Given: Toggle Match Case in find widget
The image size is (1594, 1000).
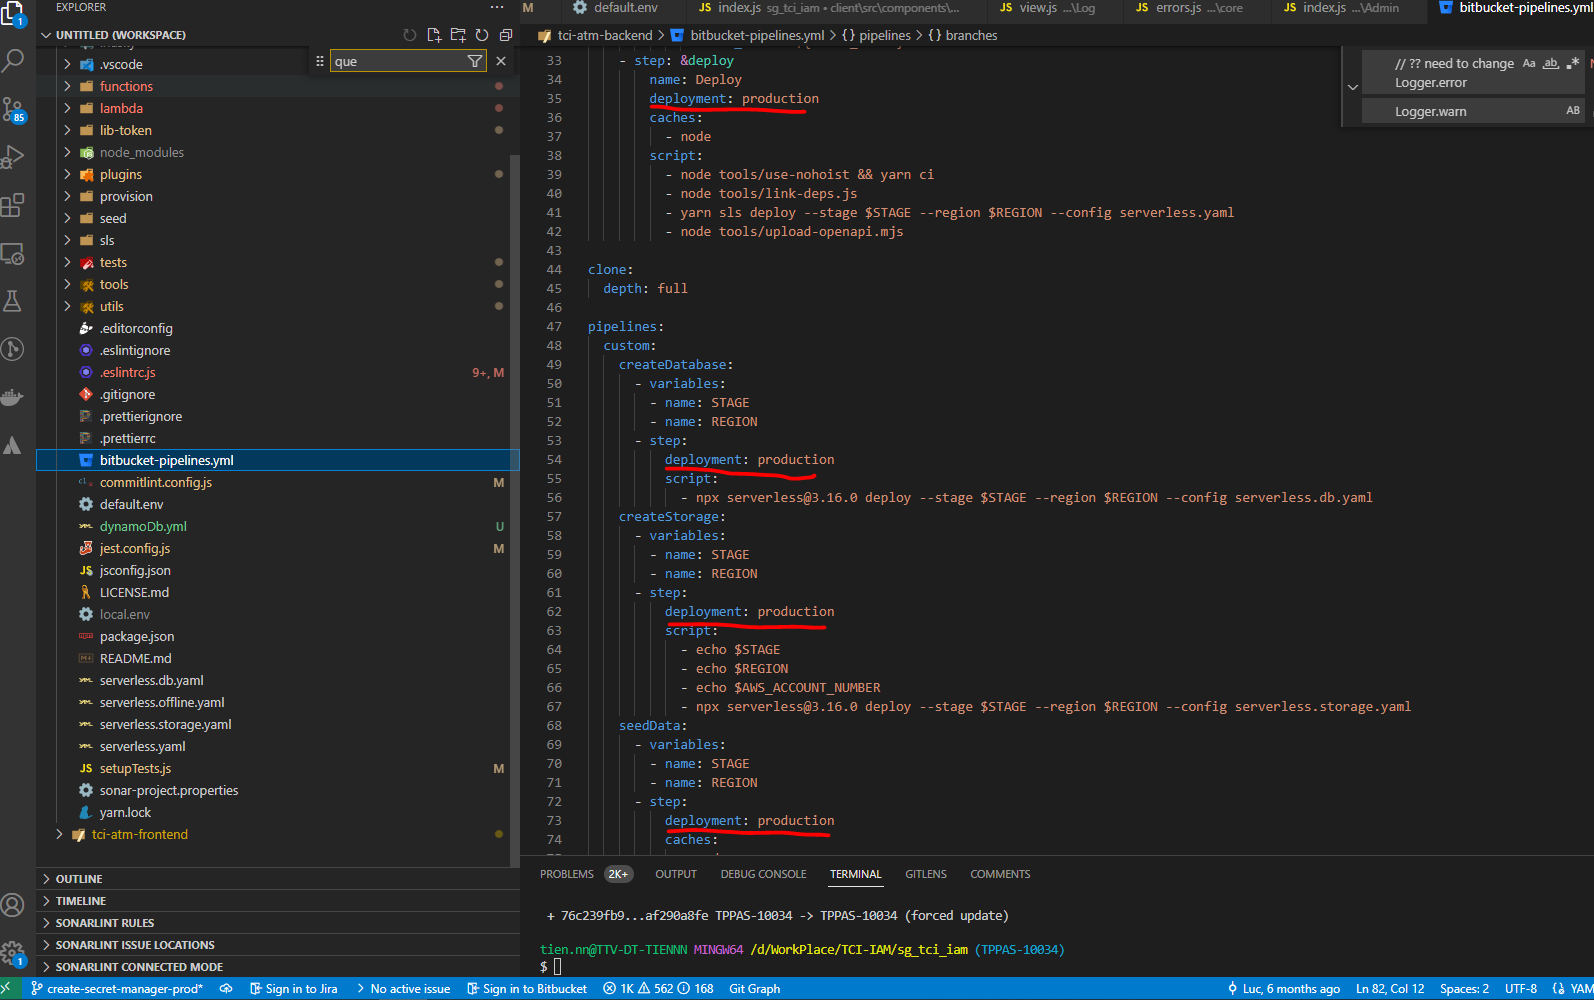Looking at the screenshot, I should pyautogui.click(x=1528, y=63).
